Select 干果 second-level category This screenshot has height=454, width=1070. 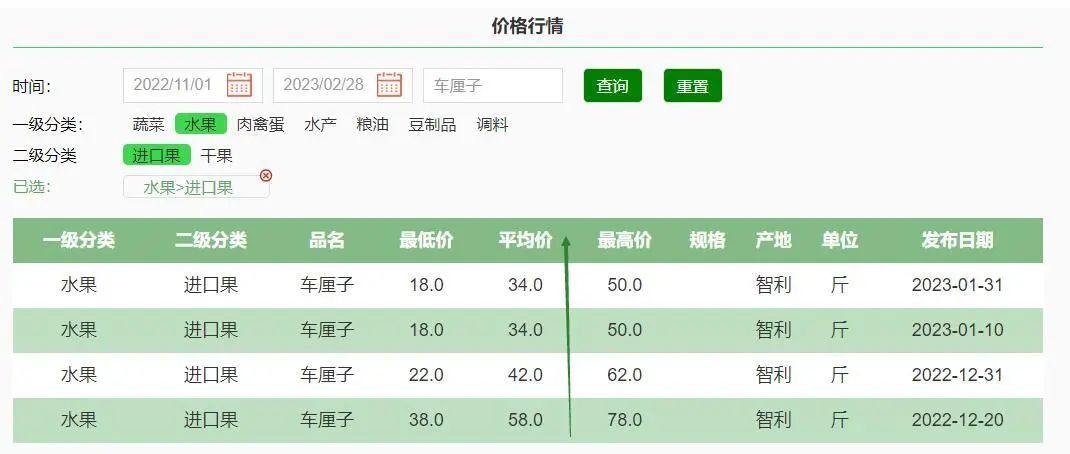point(216,156)
